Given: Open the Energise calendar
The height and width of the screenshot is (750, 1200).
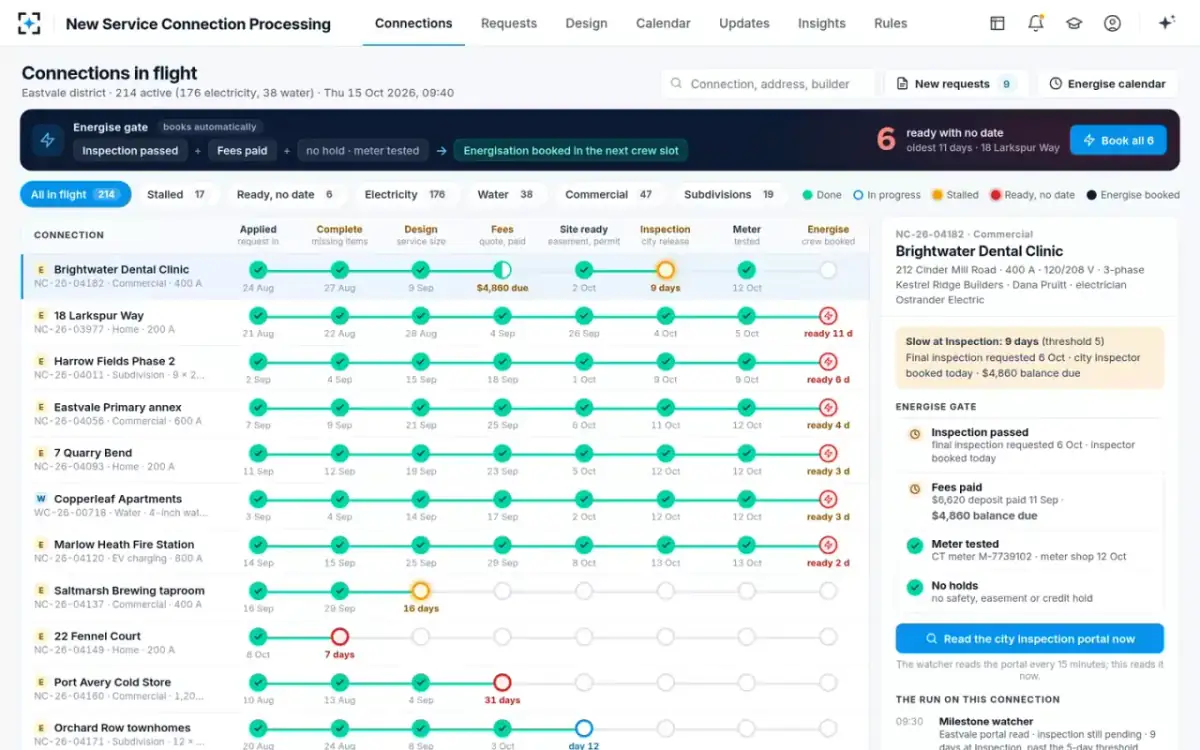Looking at the screenshot, I should coord(1107,84).
